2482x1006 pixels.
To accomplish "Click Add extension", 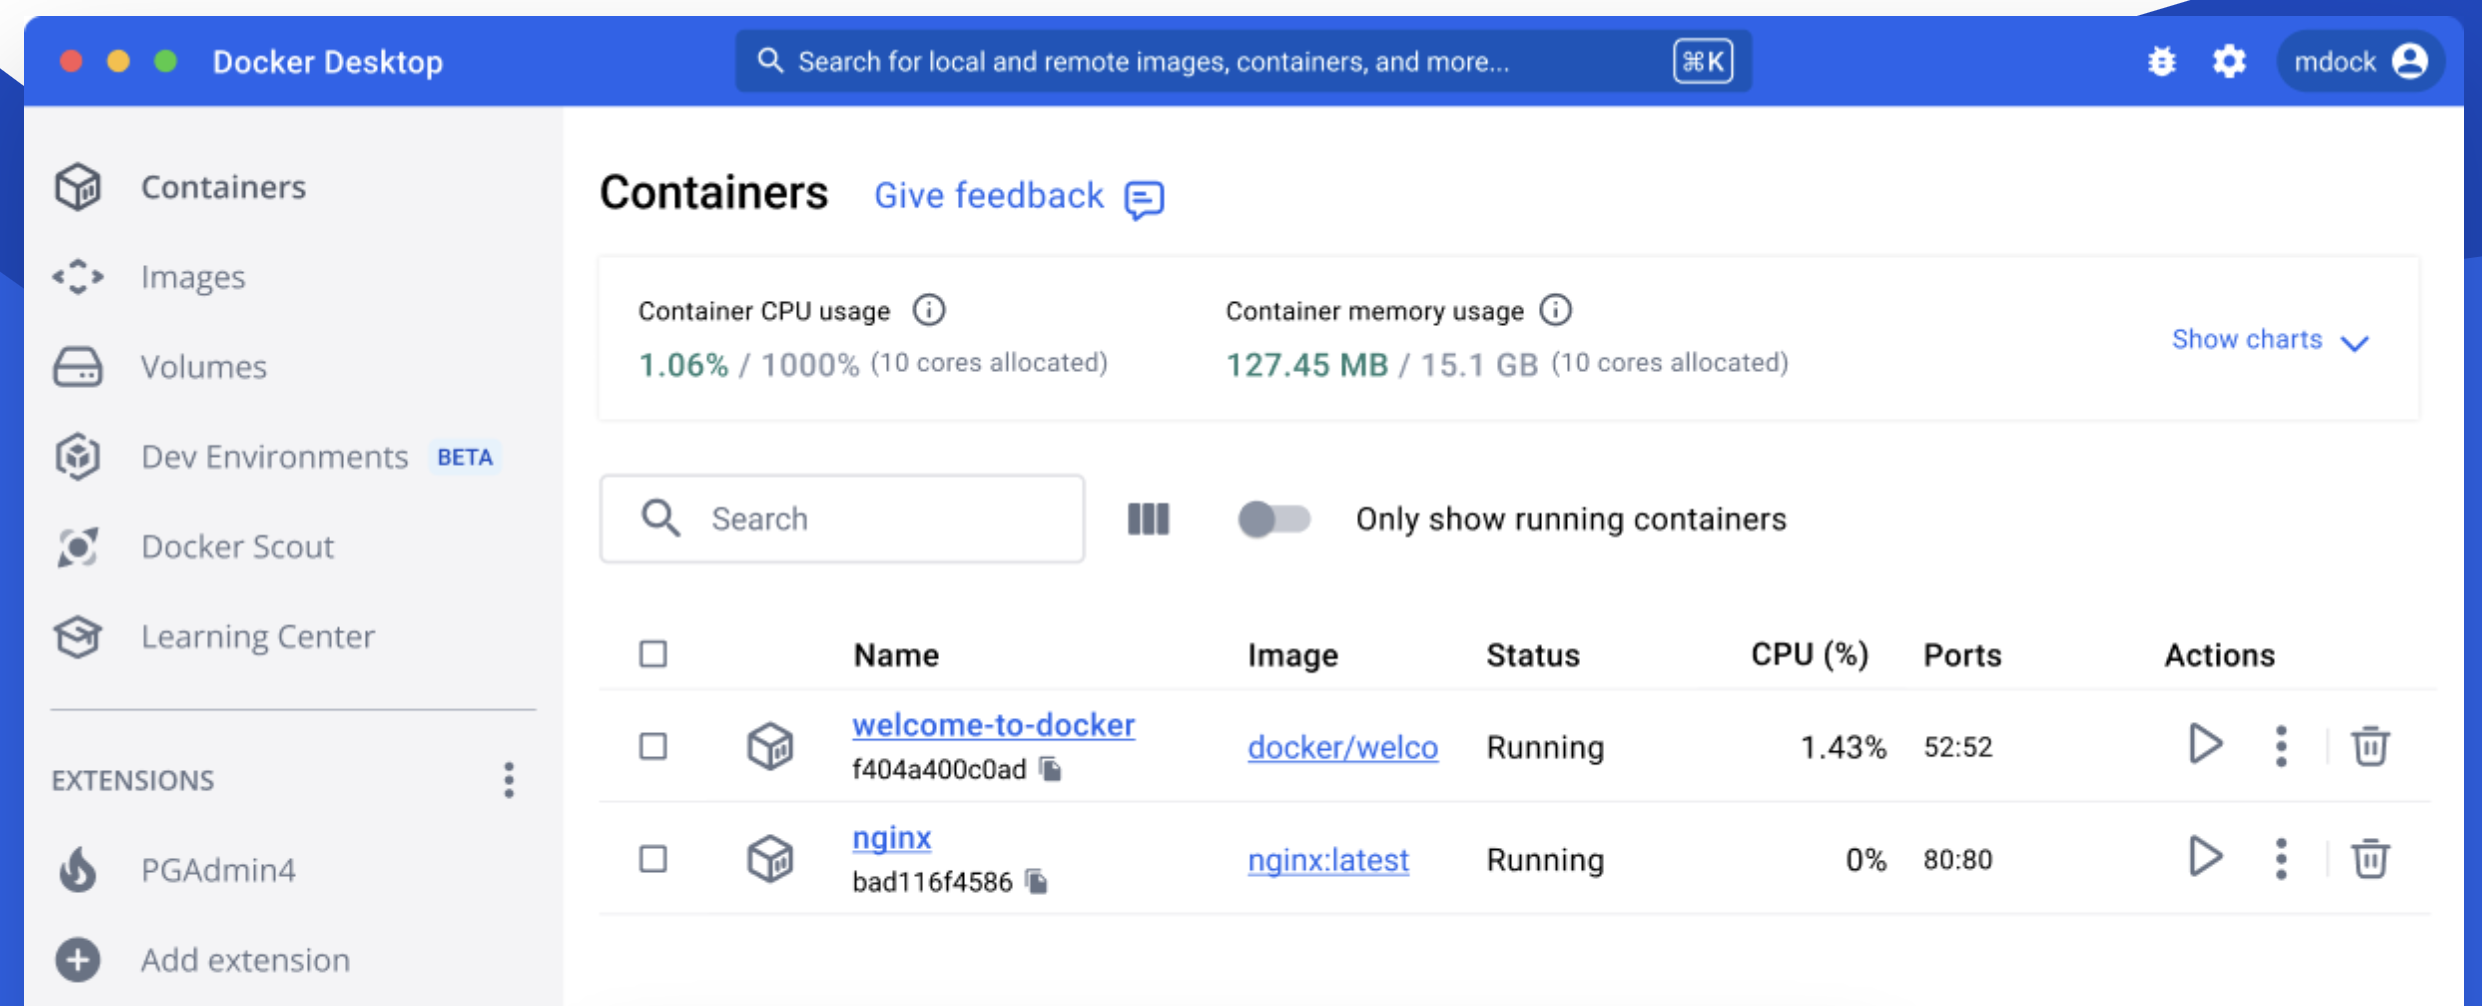I will 245,960.
